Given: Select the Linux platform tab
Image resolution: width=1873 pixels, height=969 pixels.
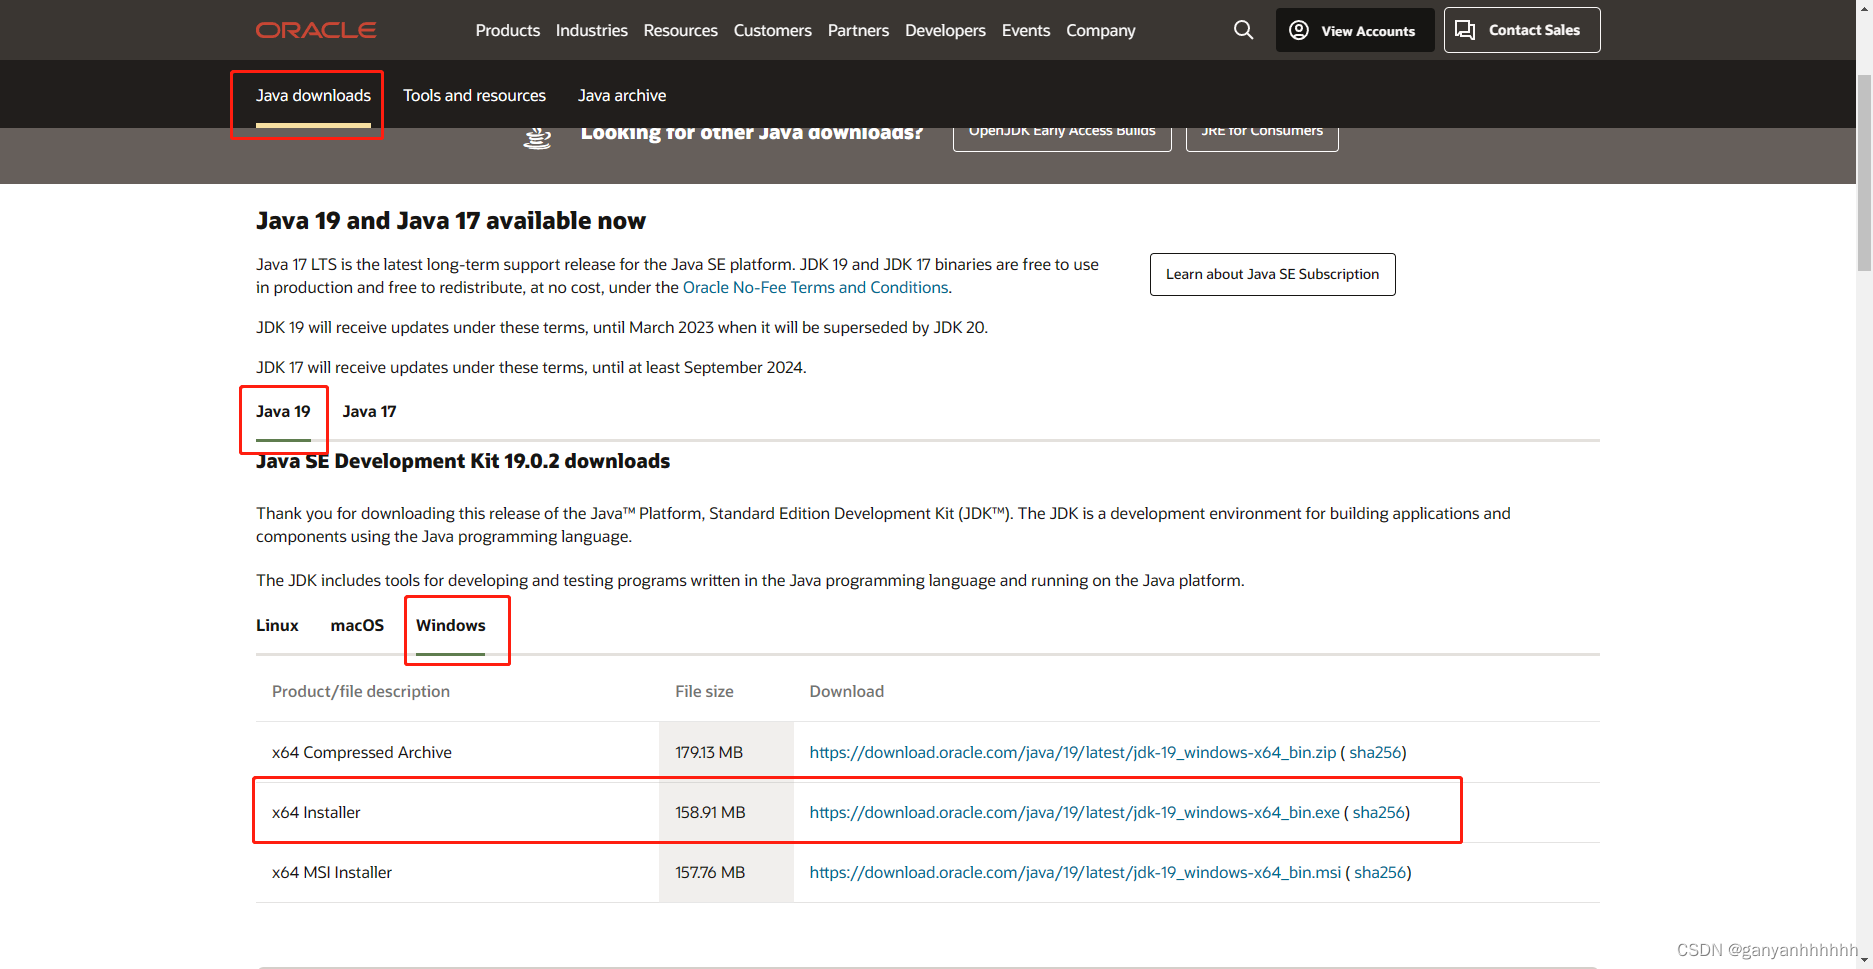Looking at the screenshot, I should [x=277, y=626].
